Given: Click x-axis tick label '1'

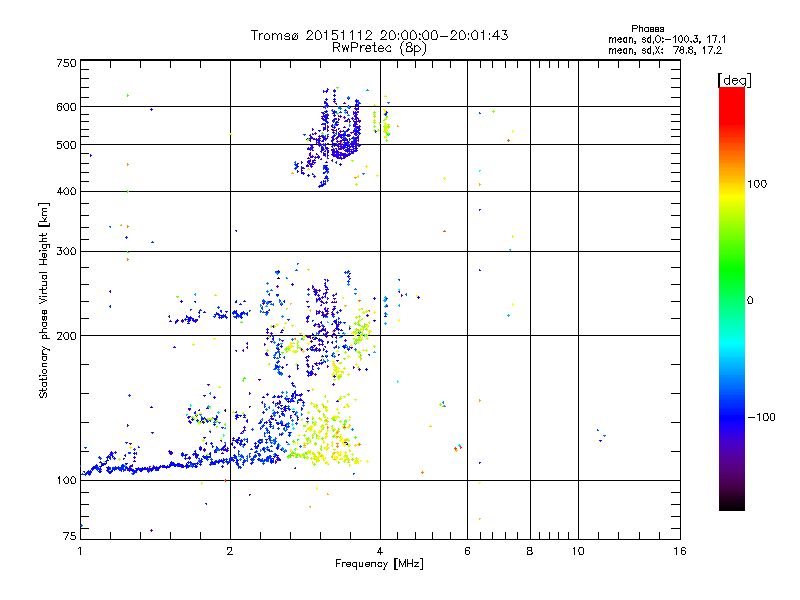Looking at the screenshot, I should coord(80,551).
